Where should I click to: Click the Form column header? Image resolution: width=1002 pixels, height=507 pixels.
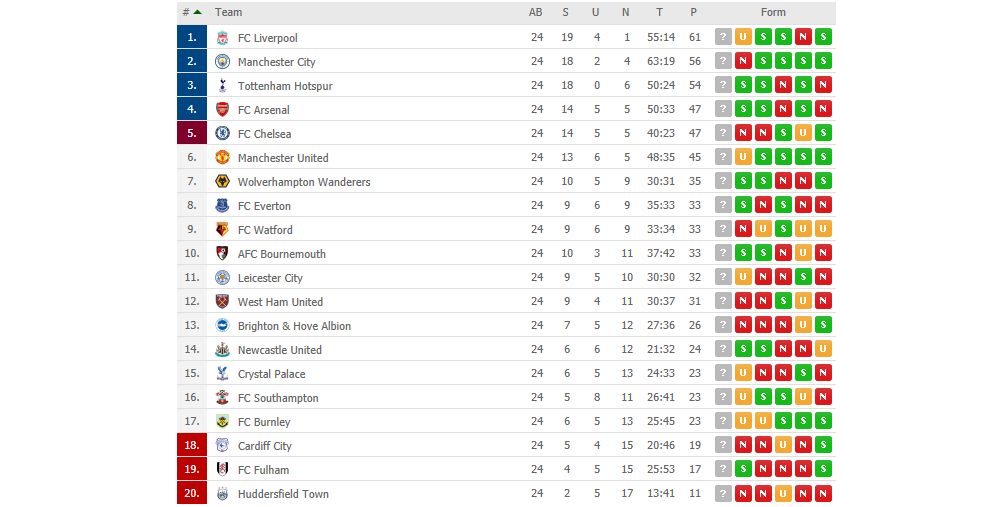(x=773, y=12)
